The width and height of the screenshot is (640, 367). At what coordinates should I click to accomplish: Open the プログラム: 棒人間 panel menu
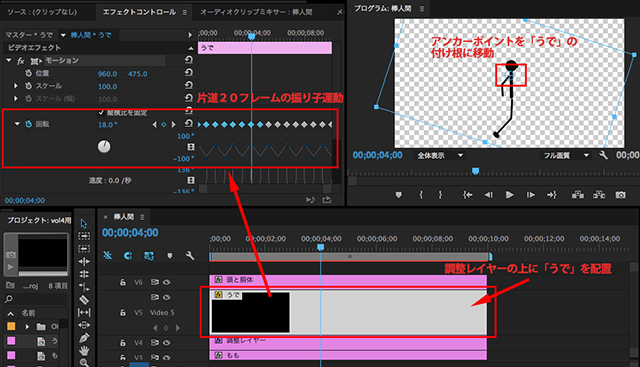[x=422, y=8]
